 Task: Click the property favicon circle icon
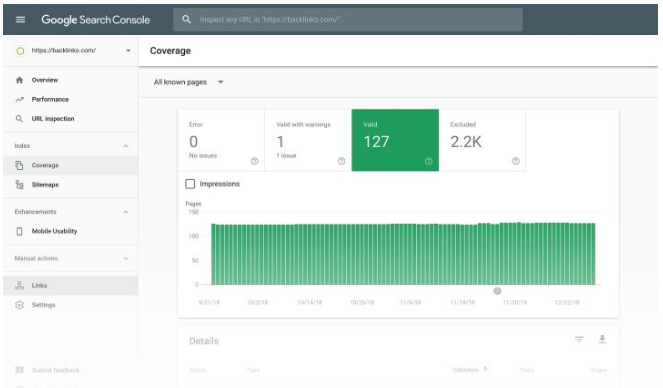(20, 51)
